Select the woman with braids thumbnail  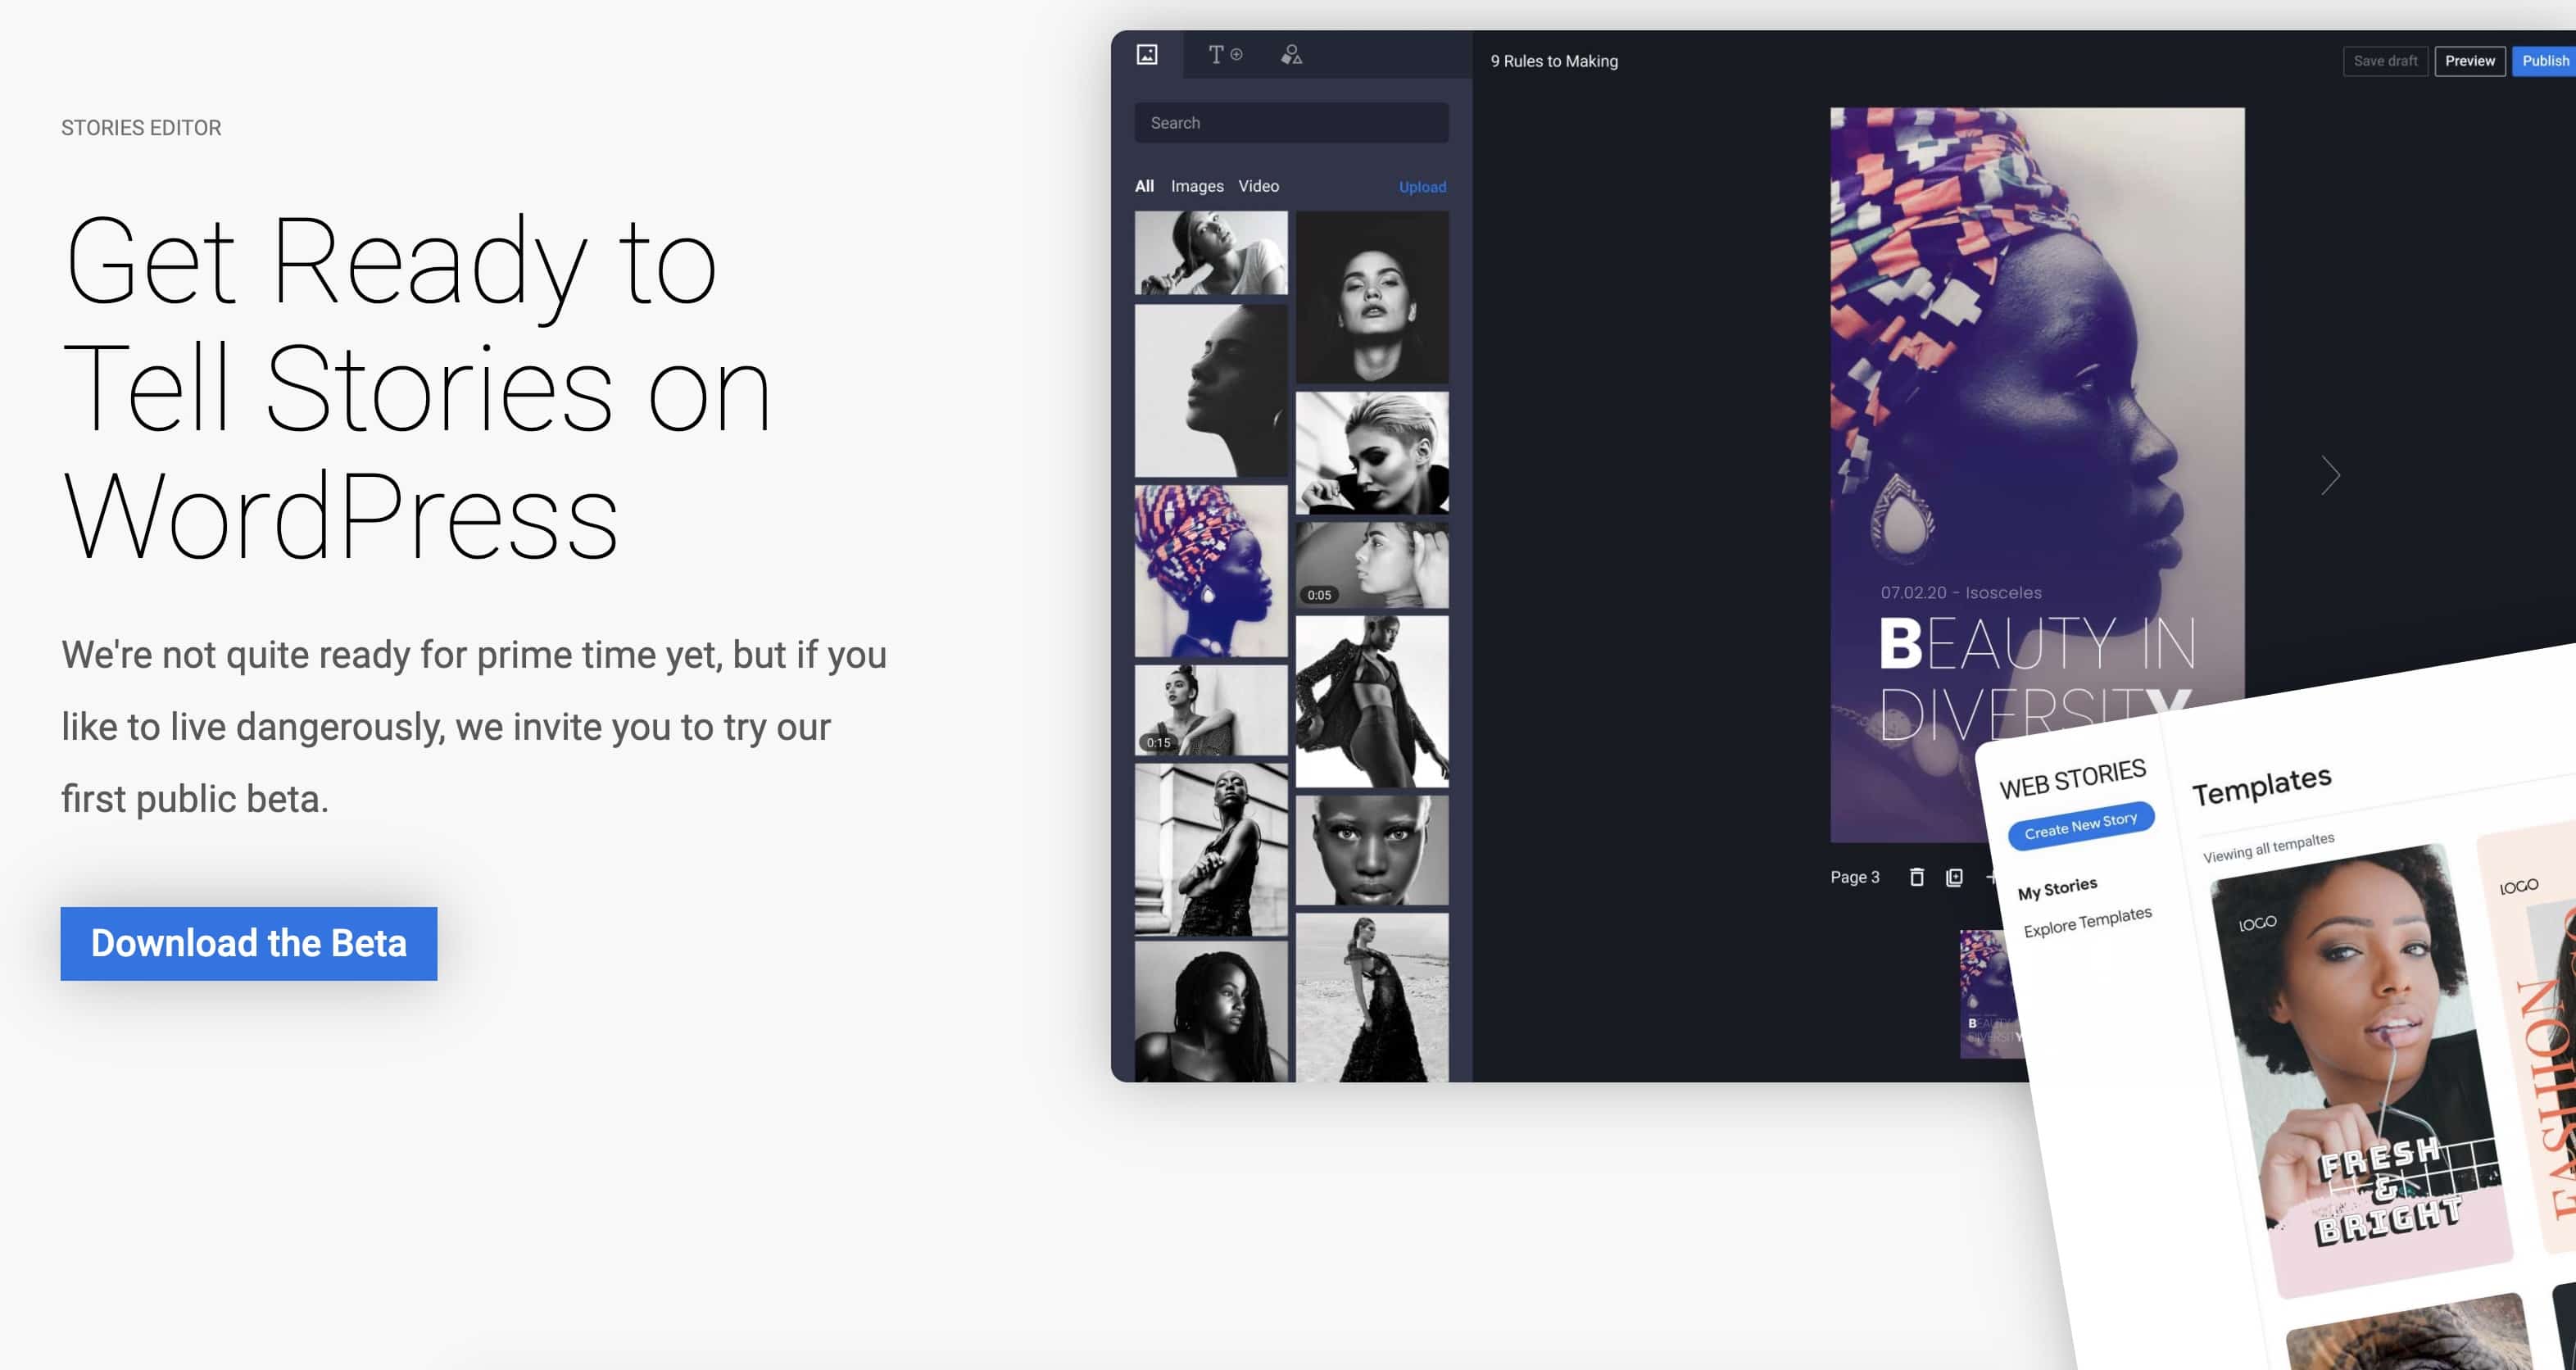coord(1210,1011)
